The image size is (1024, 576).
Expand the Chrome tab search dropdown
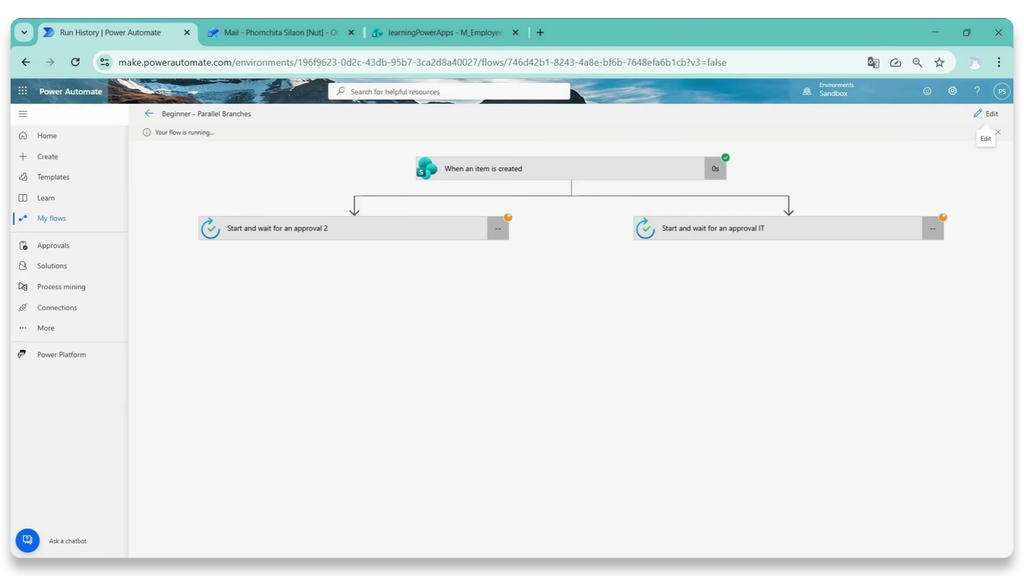24,32
